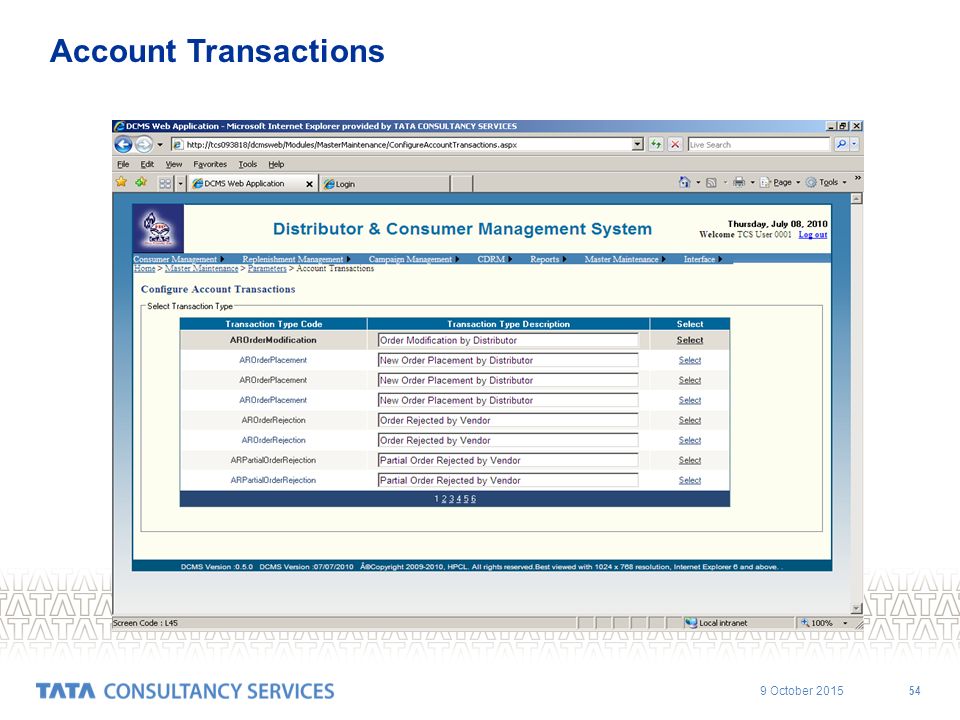Click the Log out link
The image size is (960, 720).
click(812, 234)
